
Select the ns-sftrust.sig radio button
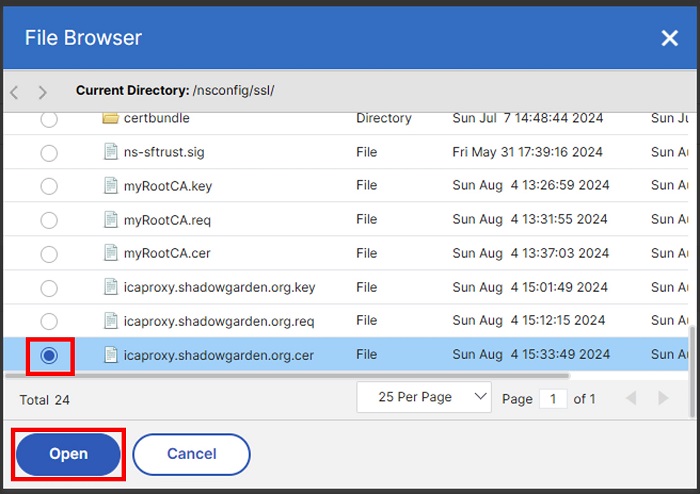coord(48,152)
